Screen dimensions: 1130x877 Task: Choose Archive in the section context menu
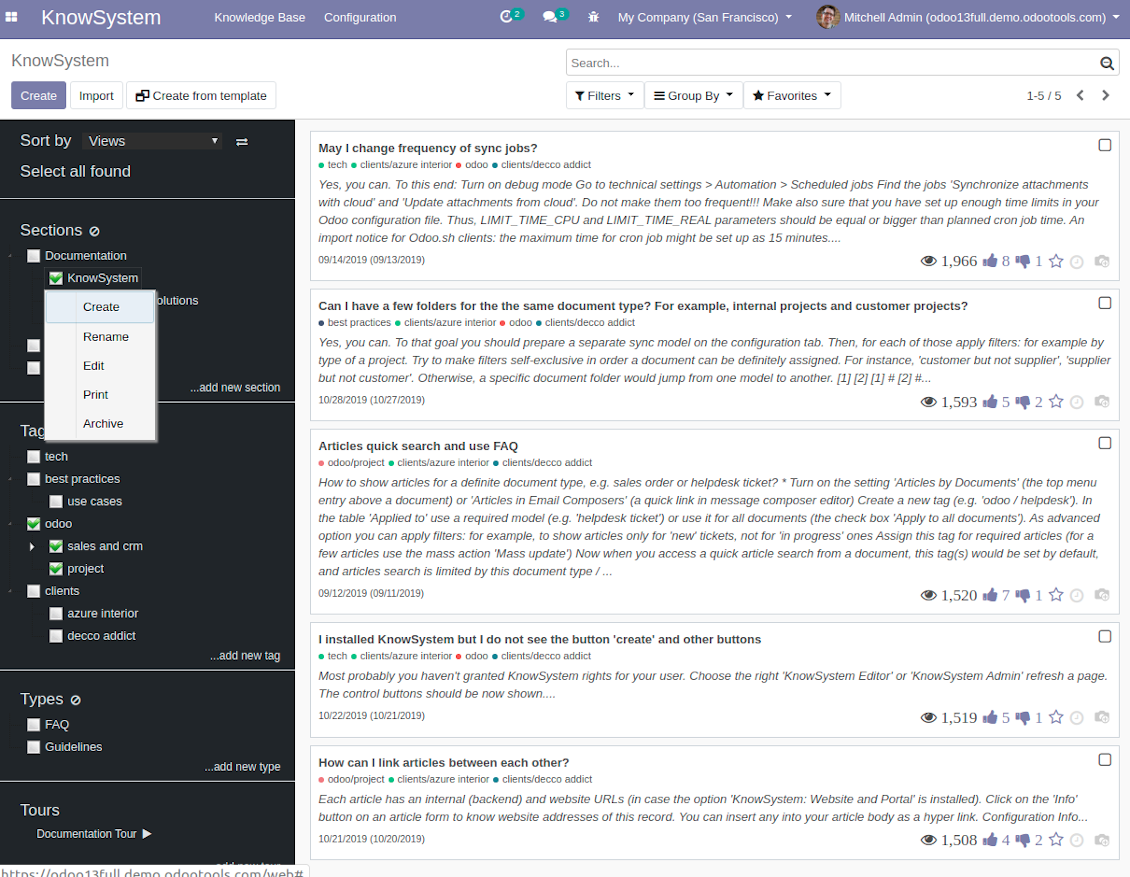coord(102,424)
